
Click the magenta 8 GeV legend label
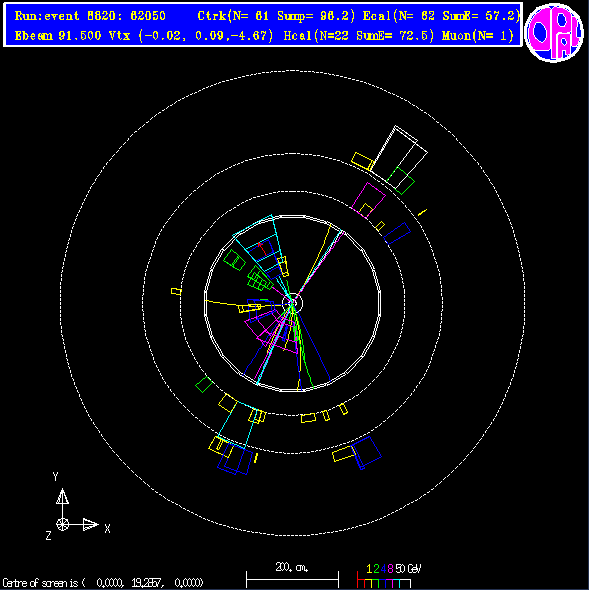pyautogui.click(x=390, y=569)
